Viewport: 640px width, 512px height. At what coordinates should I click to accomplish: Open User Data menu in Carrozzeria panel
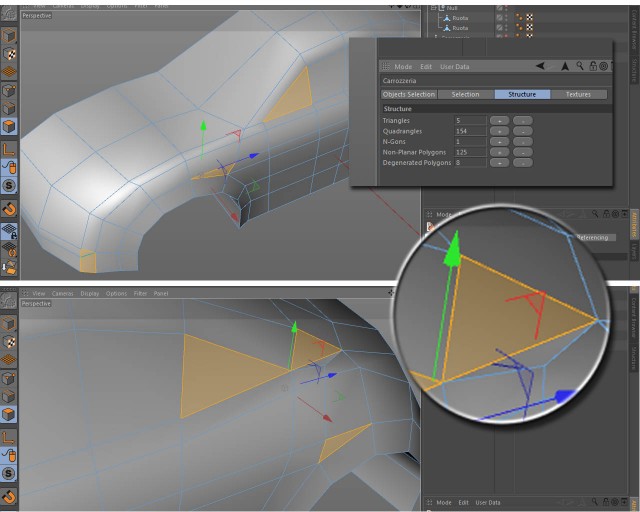coord(454,67)
